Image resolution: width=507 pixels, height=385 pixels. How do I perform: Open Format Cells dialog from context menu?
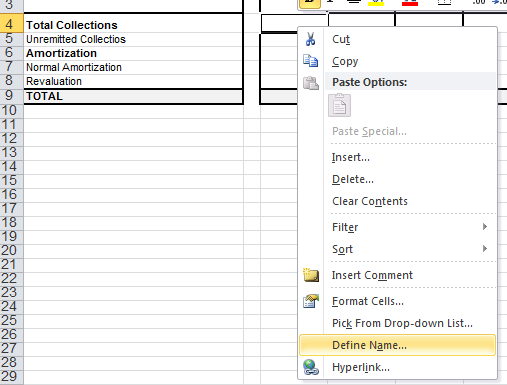tap(368, 301)
